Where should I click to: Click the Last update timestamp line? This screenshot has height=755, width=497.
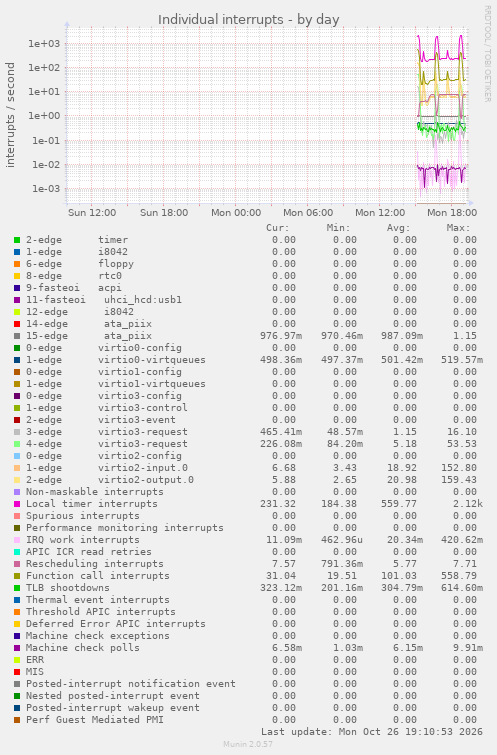click(372, 732)
